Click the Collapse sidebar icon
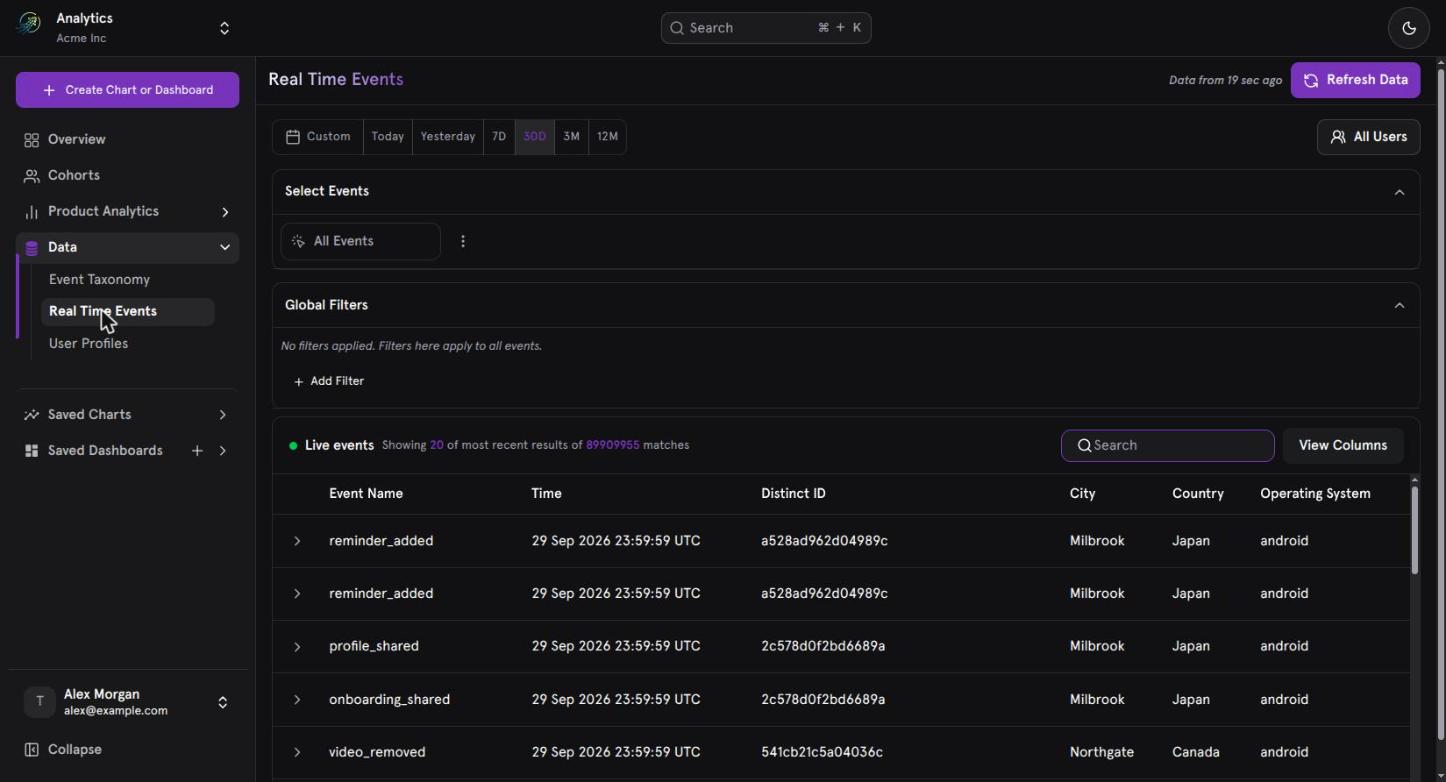1446x782 pixels. (32, 750)
